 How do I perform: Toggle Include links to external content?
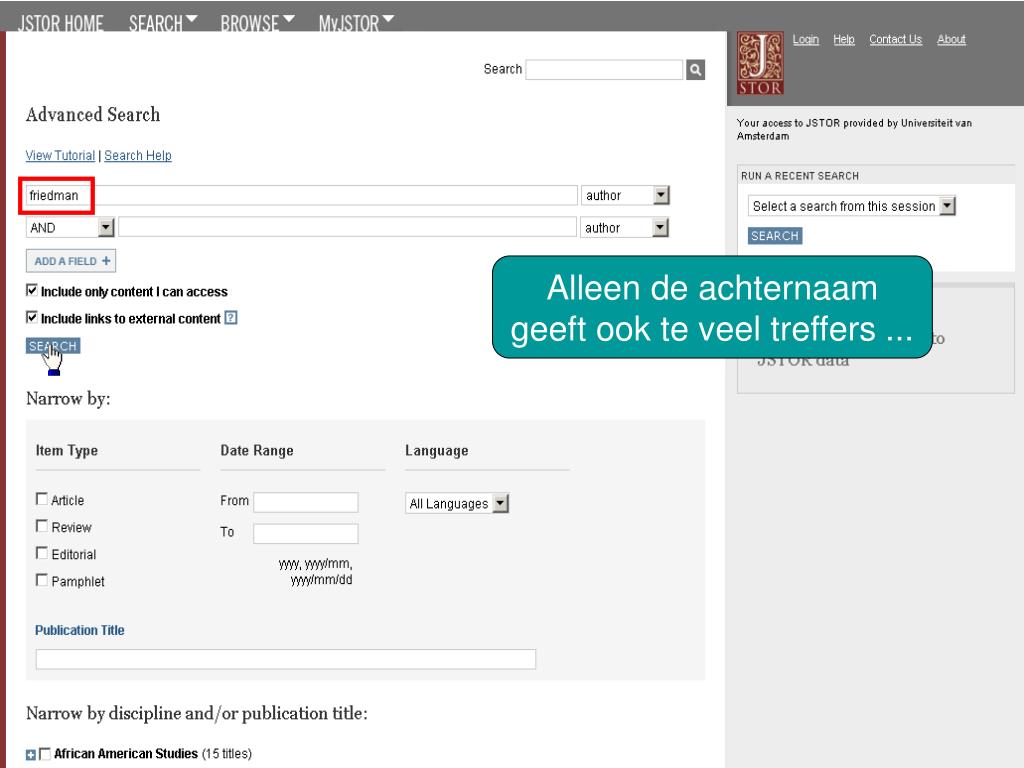[31, 317]
